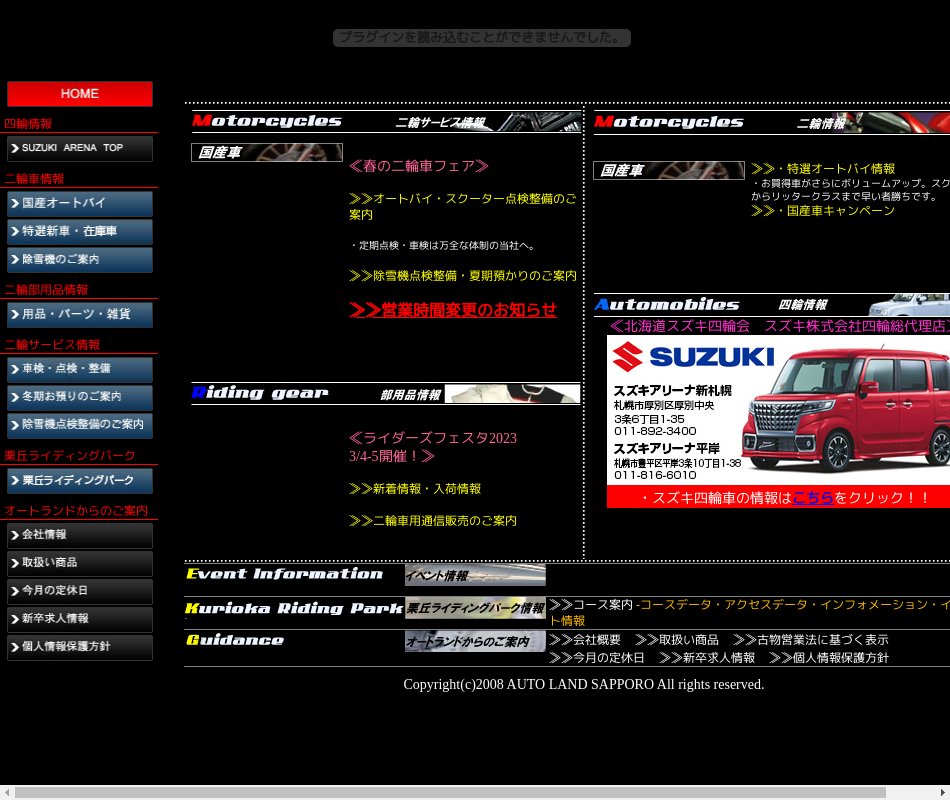Open 個人情報保護方針 sidebar button
The image size is (950, 800).
(x=80, y=647)
